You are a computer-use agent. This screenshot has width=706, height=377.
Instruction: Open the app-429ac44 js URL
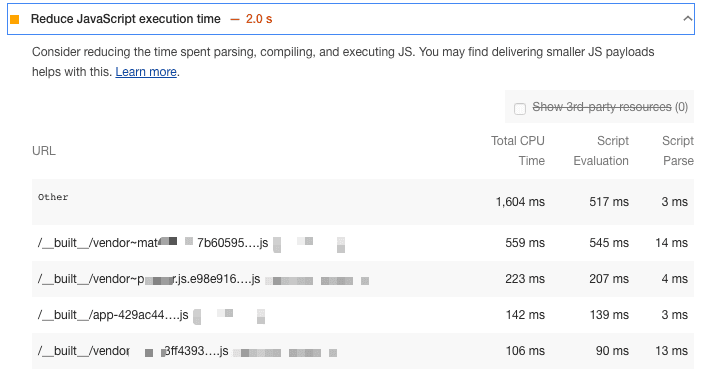pyautogui.click(x=113, y=315)
